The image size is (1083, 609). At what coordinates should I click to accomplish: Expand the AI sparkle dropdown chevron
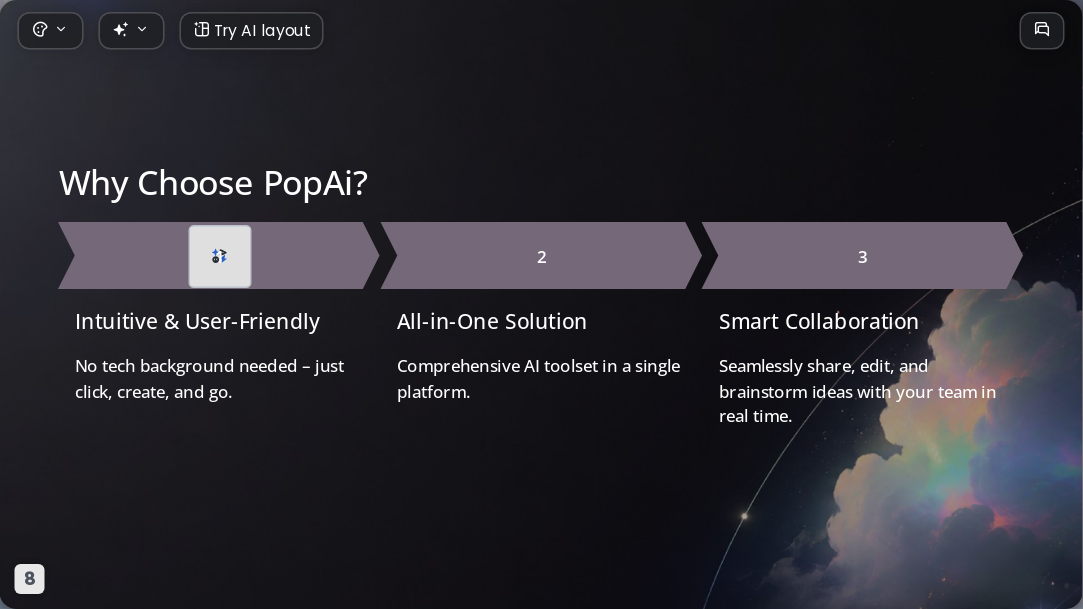(x=142, y=30)
